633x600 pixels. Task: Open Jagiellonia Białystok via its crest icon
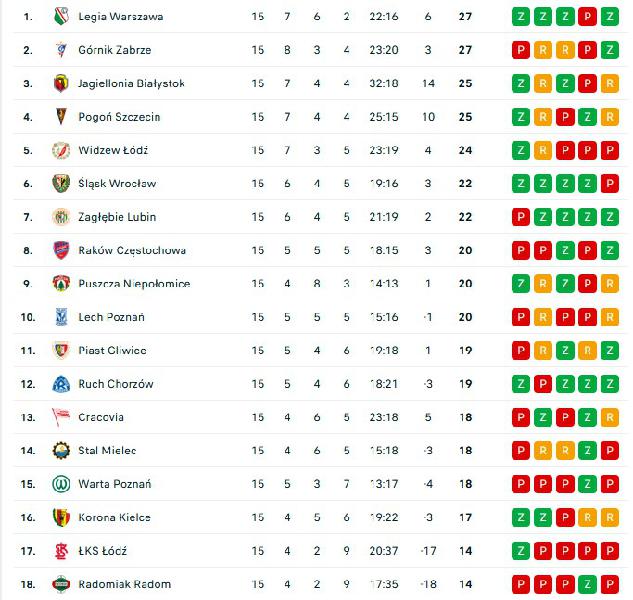click(x=60, y=84)
